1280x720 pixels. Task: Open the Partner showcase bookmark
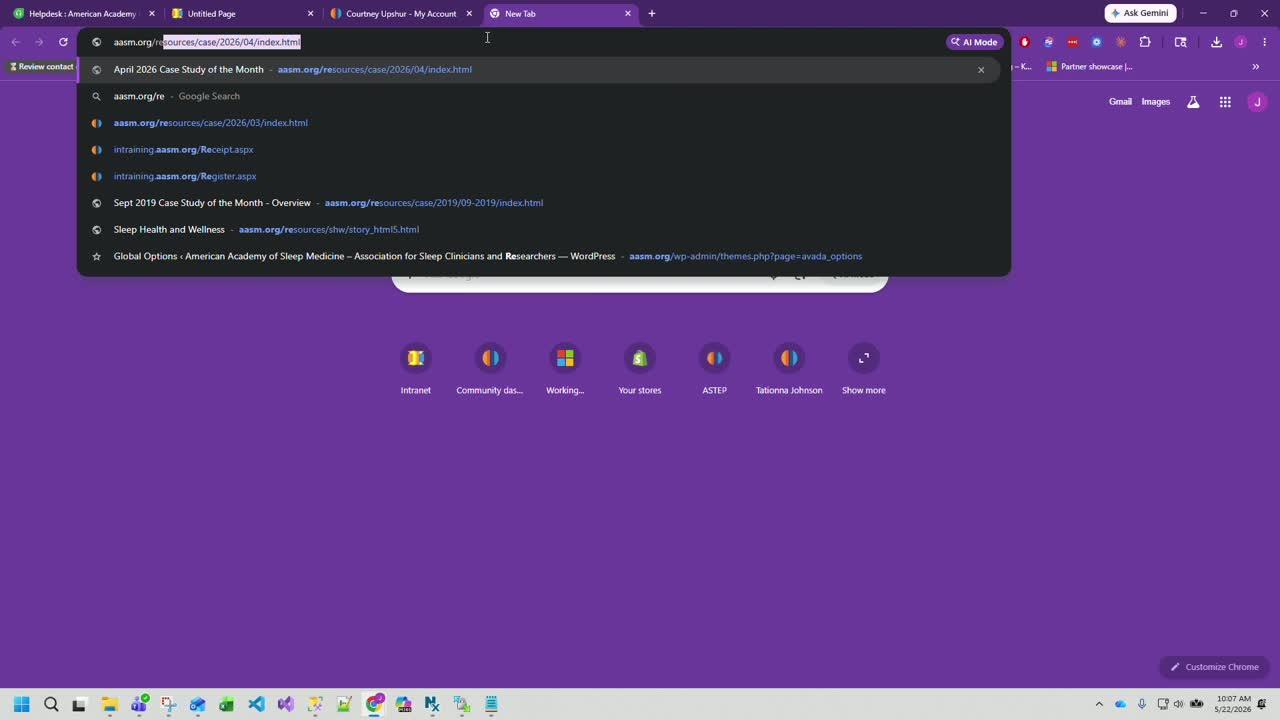pyautogui.click(x=1090, y=67)
